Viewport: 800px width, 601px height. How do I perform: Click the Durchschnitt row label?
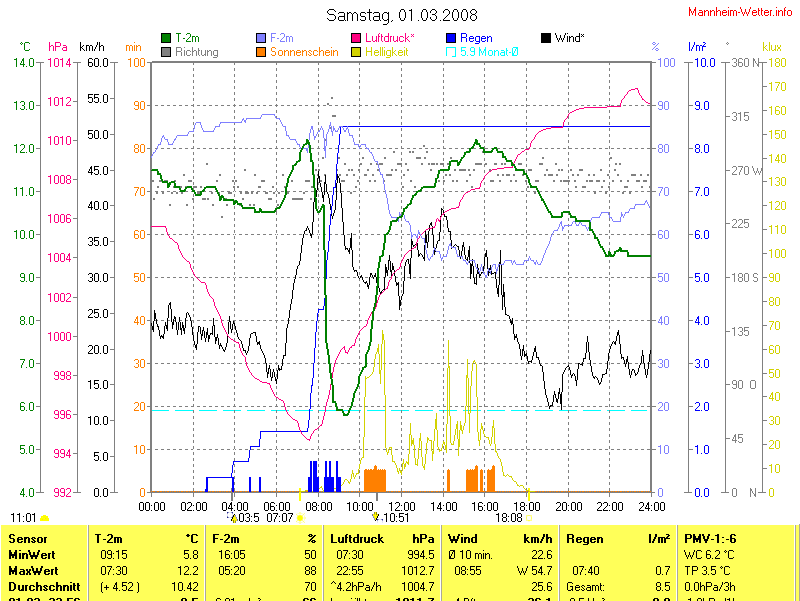click(x=44, y=587)
